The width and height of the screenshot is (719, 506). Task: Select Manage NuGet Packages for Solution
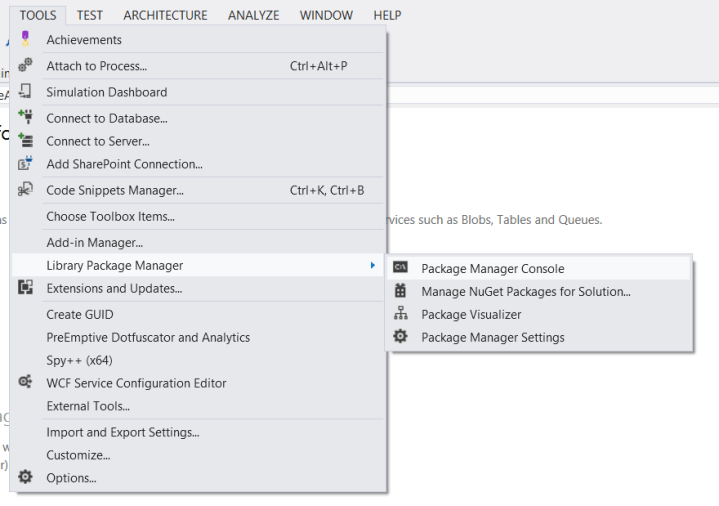tap(525, 292)
